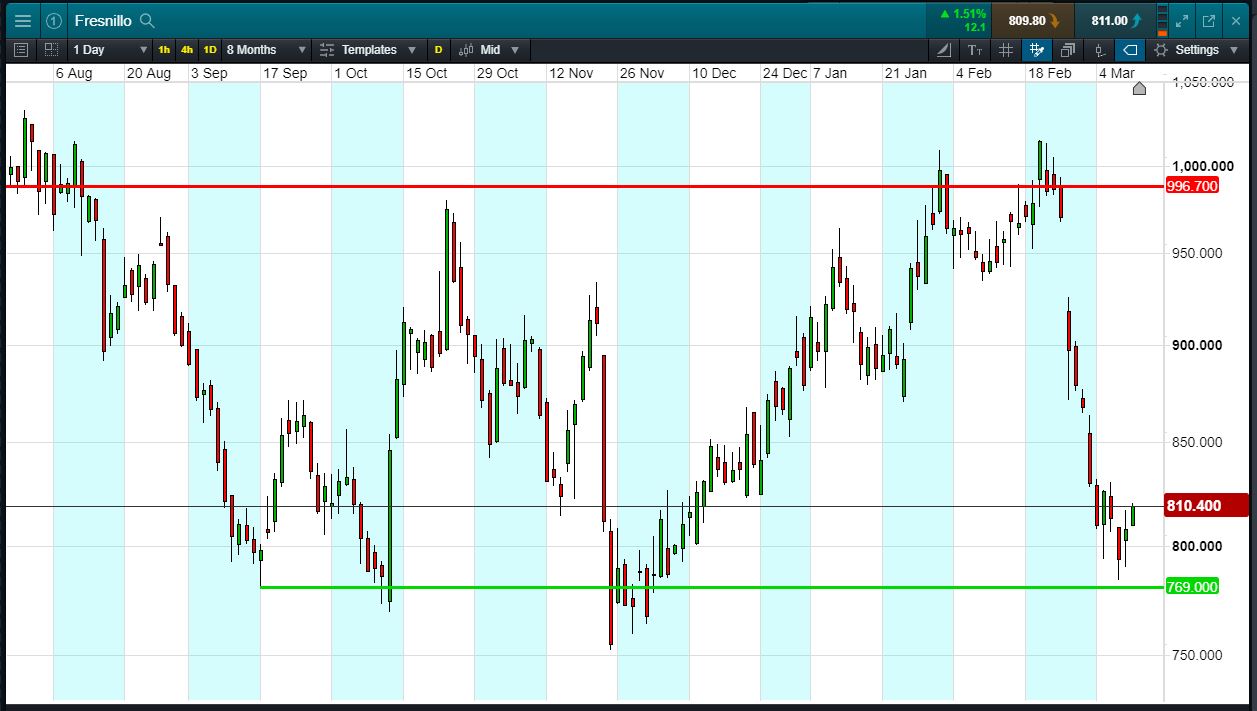Viewport: 1257px width, 711px height.
Task: Open the Mid price type dropdown
Action: point(490,49)
